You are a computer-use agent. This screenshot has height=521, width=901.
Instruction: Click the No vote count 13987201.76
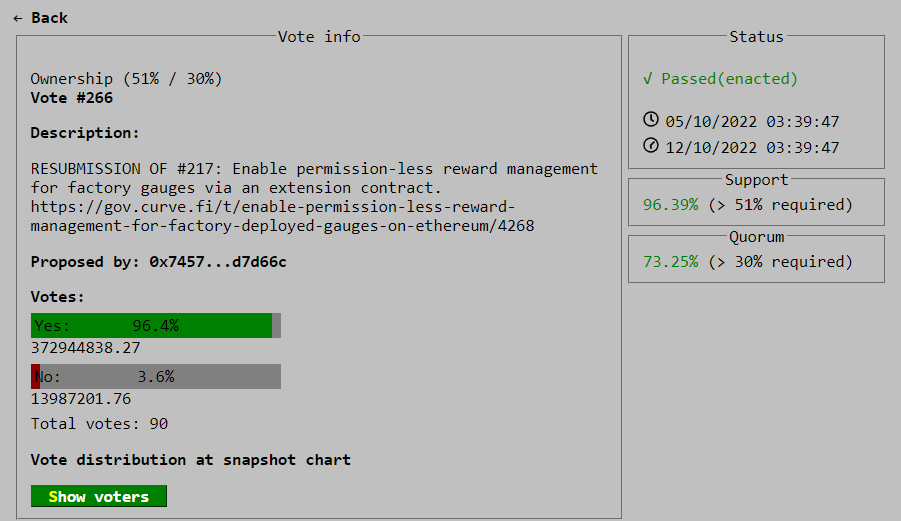pyautogui.click(x=81, y=399)
